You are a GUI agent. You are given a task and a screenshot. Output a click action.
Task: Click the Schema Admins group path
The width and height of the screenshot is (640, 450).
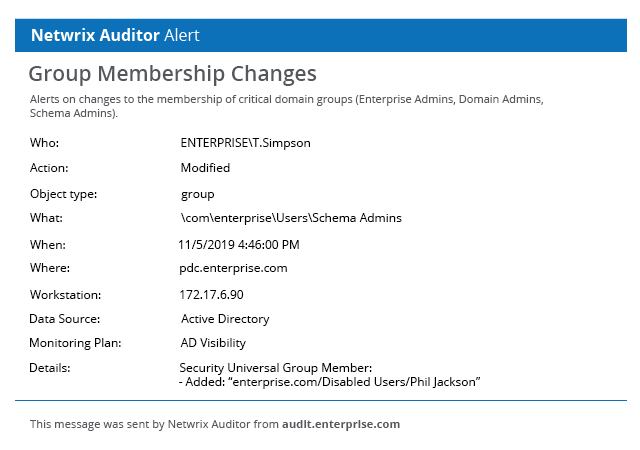click(x=291, y=218)
